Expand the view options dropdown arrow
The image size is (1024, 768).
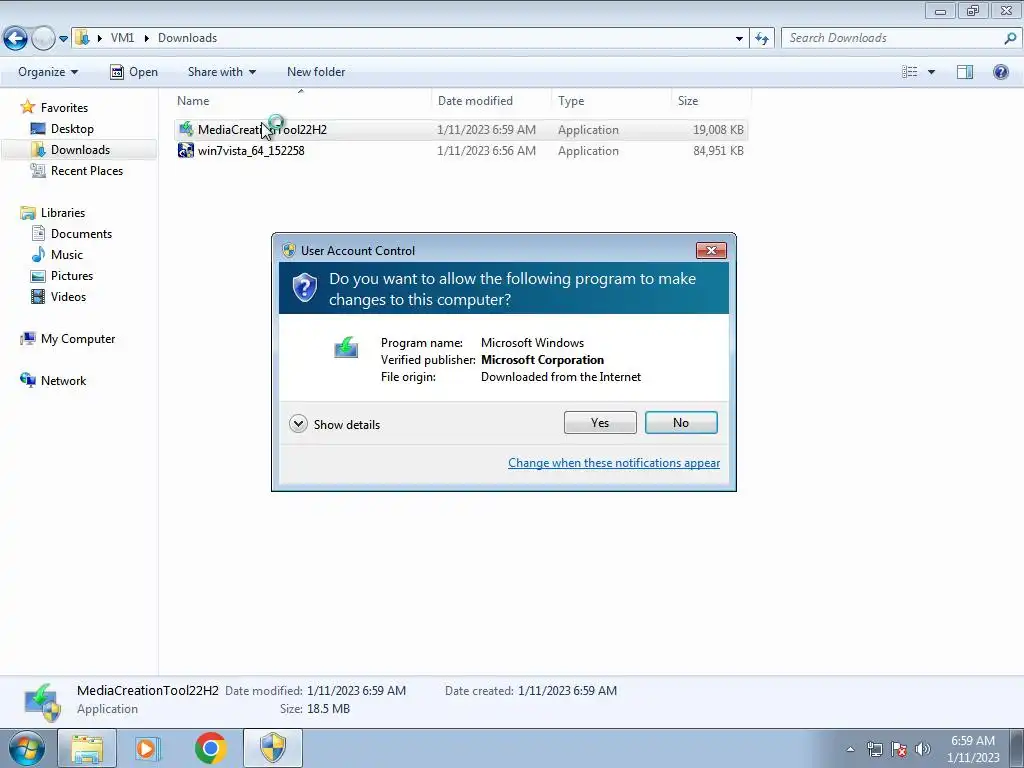pos(931,72)
